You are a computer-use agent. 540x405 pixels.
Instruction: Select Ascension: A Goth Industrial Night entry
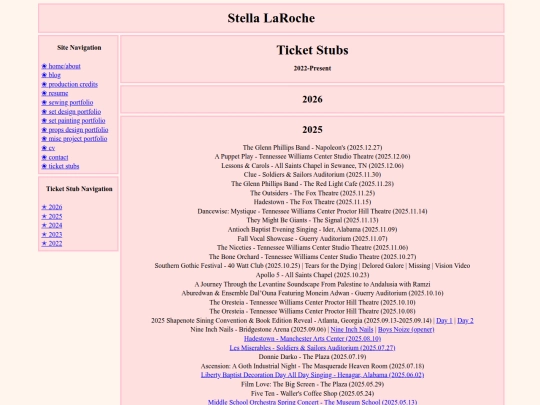click(x=312, y=366)
